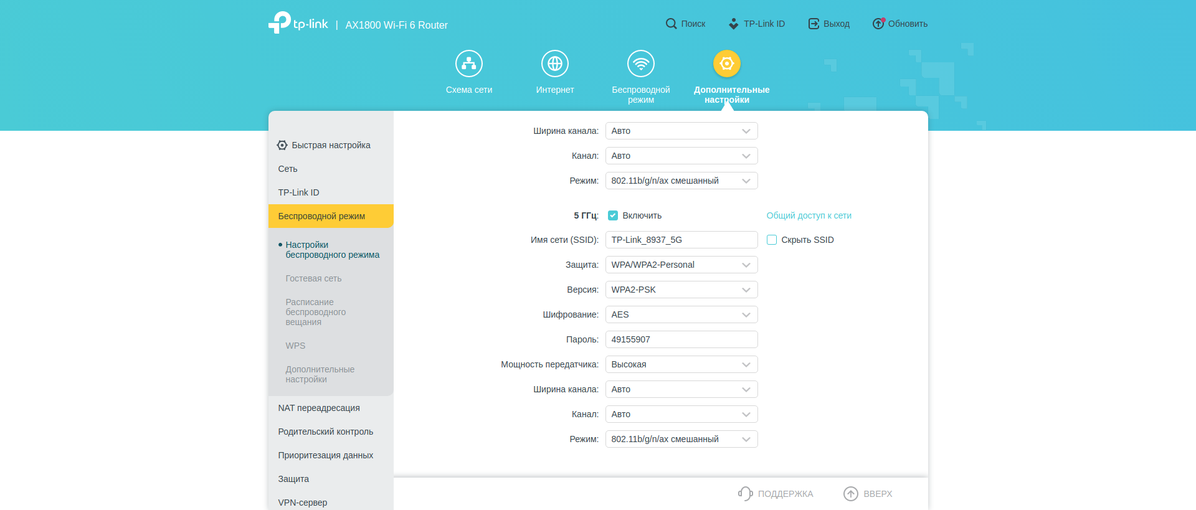Viewport: 1196px width, 510px height.
Task: Disable the 5 ГГц Включить checkbox
Action: pos(612,216)
